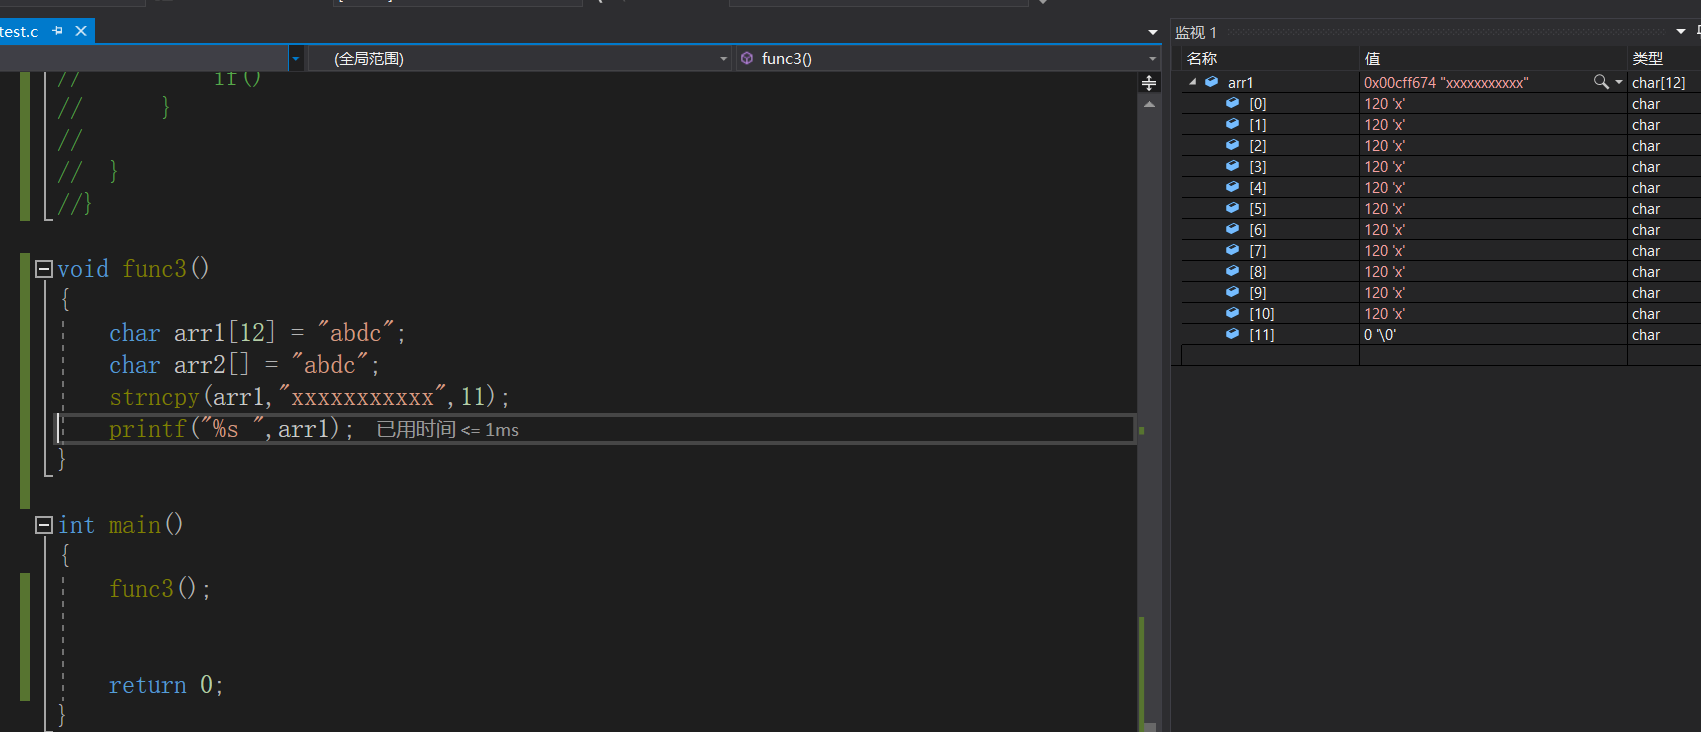The height and width of the screenshot is (732, 1701).
Task: Close the test.c tab
Action: (81, 31)
